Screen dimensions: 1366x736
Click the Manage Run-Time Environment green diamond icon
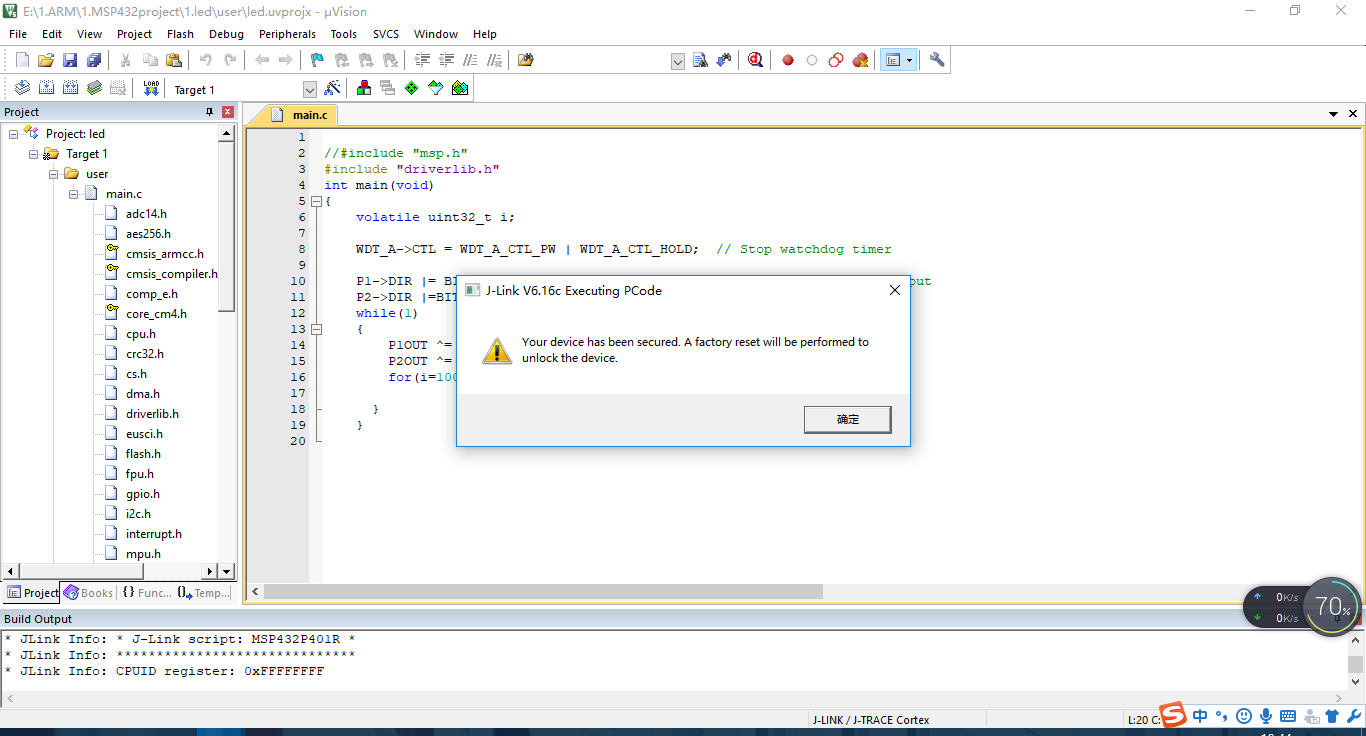412,88
